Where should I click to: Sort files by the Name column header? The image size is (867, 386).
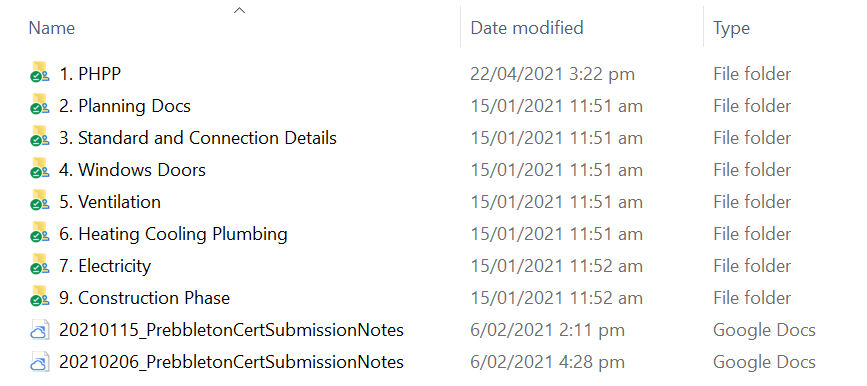coord(51,28)
